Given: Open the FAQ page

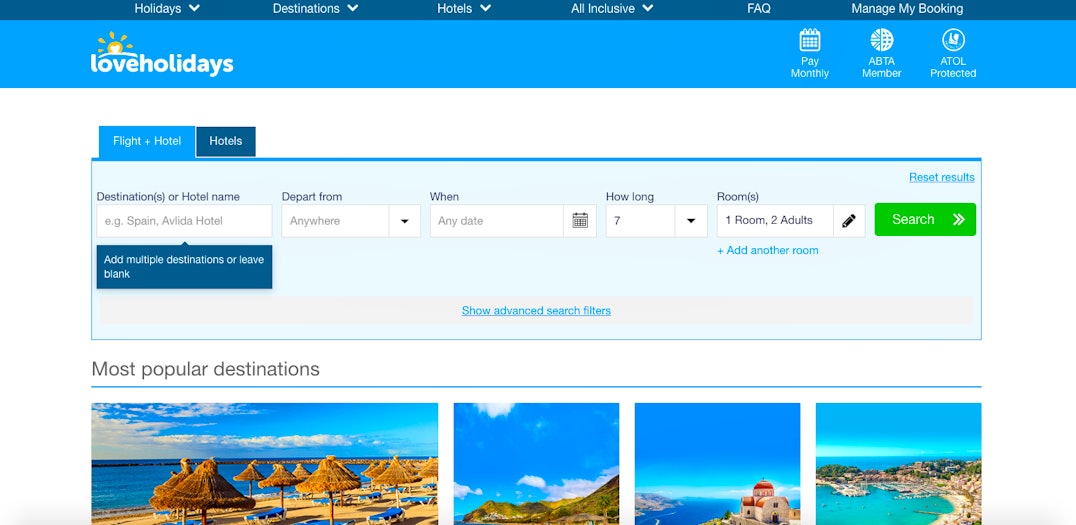Looking at the screenshot, I should click(x=758, y=9).
